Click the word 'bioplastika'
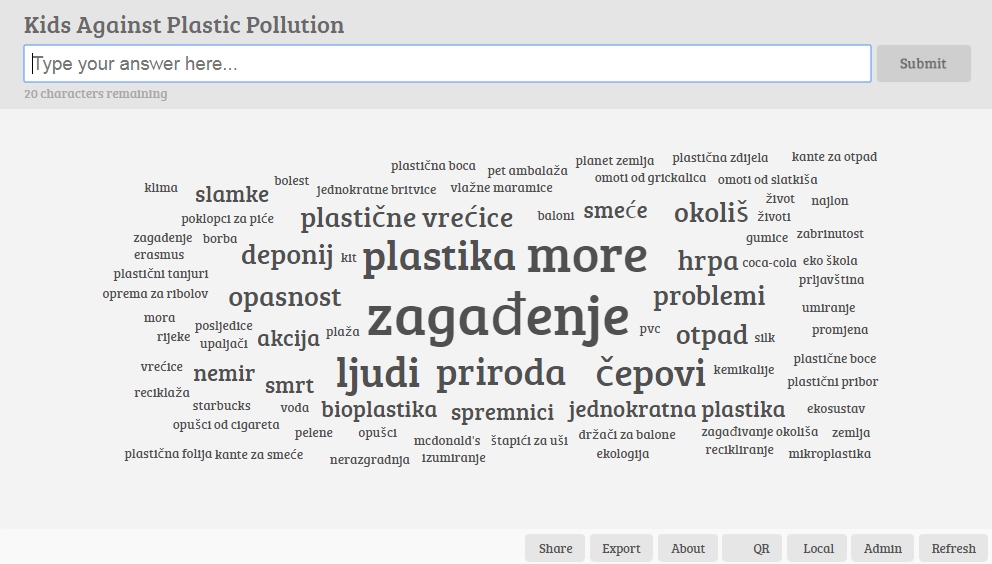Screen dimensions: 992x564 [379, 409]
